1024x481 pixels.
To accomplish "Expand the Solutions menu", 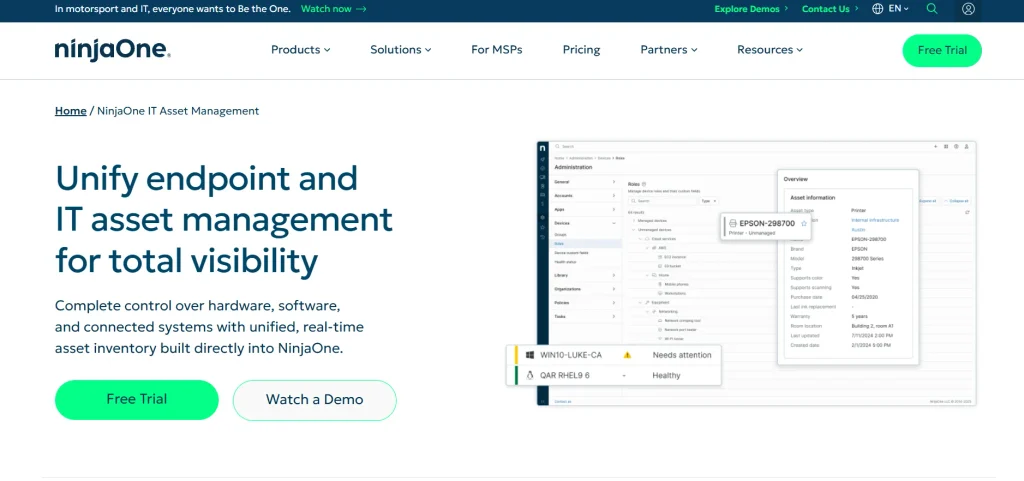I will point(400,50).
